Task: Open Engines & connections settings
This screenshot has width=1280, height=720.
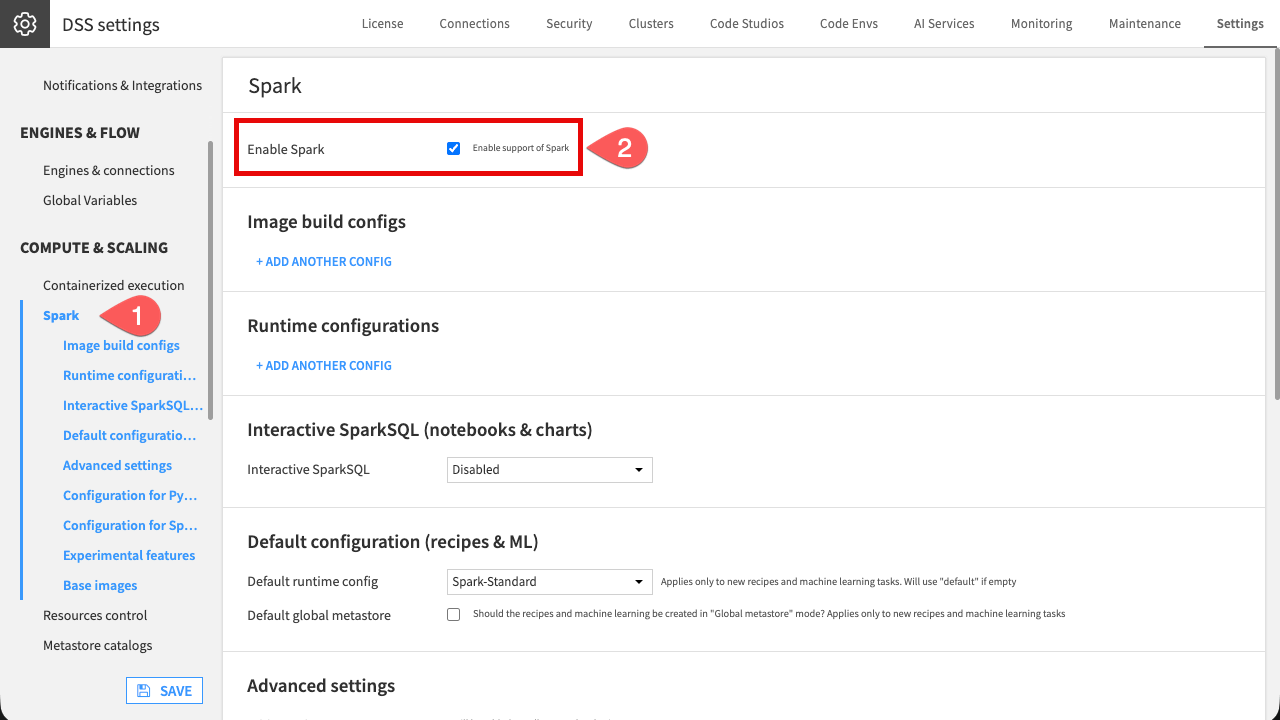Action: 109,170
